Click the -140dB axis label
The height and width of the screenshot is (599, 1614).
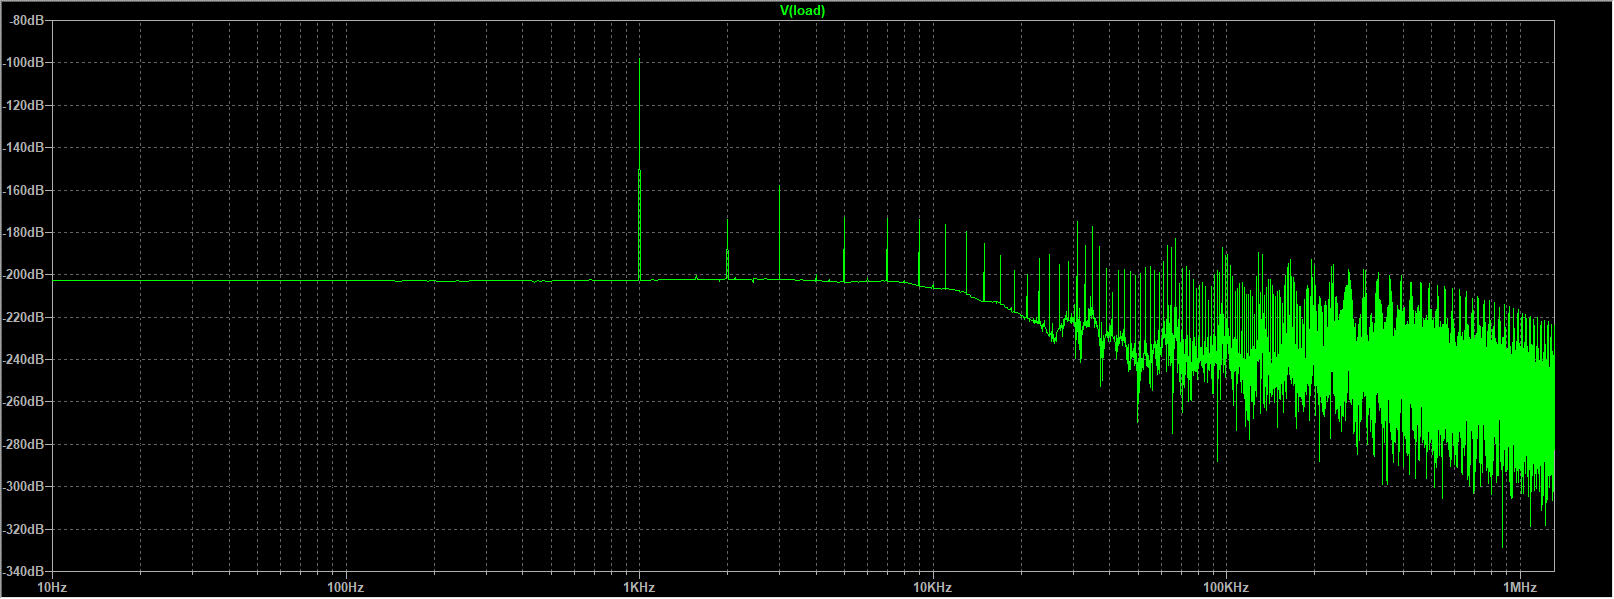pyautogui.click(x=24, y=147)
